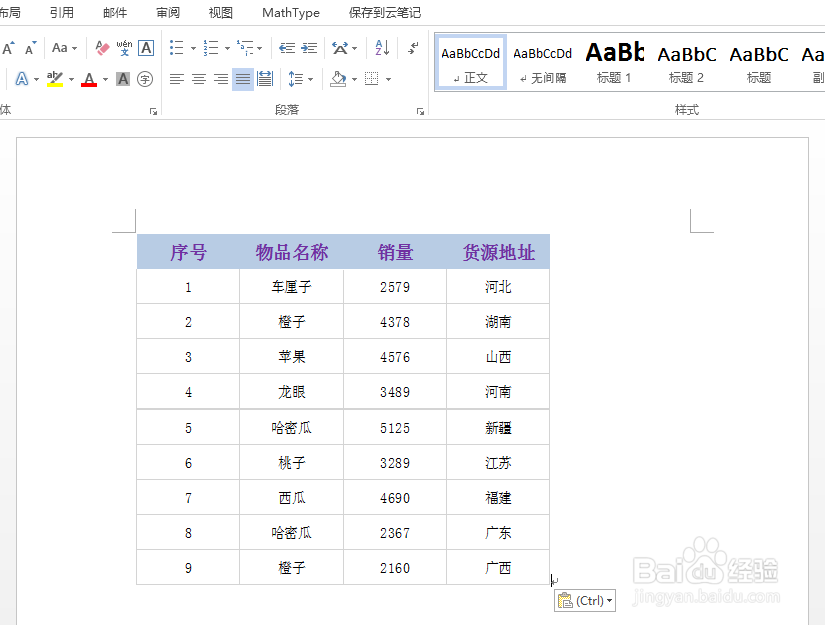Image resolution: width=825 pixels, height=625 pixels.
Task: Apply the 标题 2 style
Action: [x=686, y=63]
